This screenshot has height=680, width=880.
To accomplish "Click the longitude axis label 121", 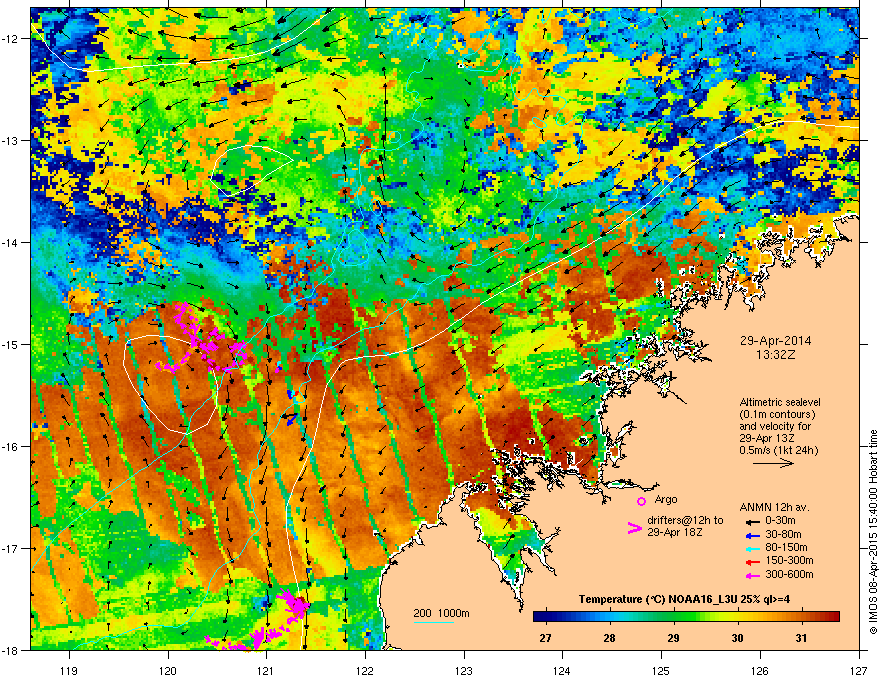I will click(x=266, y=670).
